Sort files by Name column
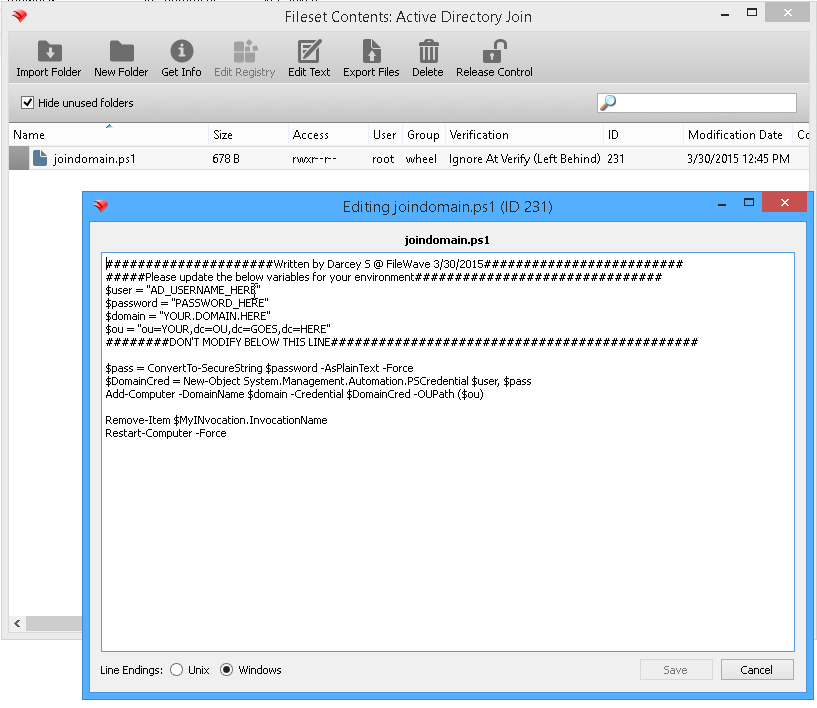The width and height of the screenshot is (817, 708). coord(108,135)
